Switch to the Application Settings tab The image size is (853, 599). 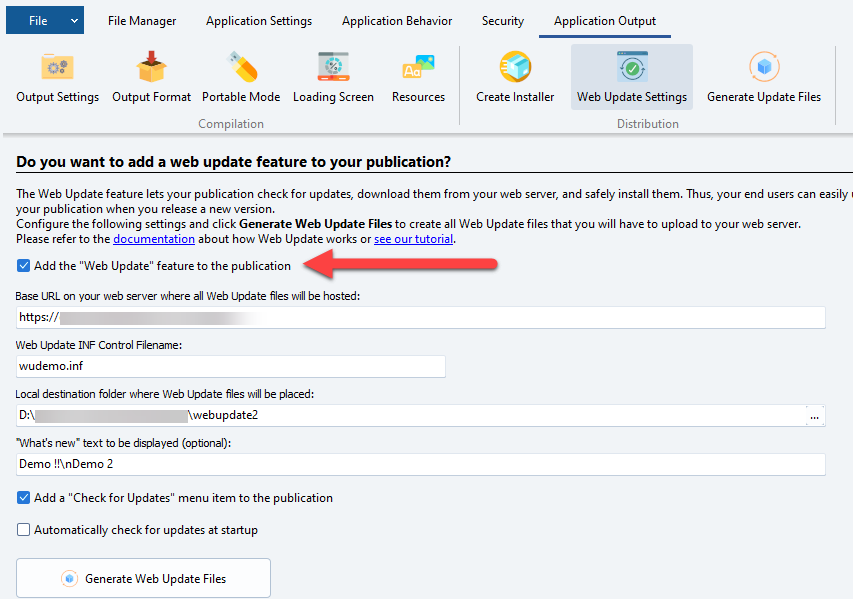tap(259, 21)
